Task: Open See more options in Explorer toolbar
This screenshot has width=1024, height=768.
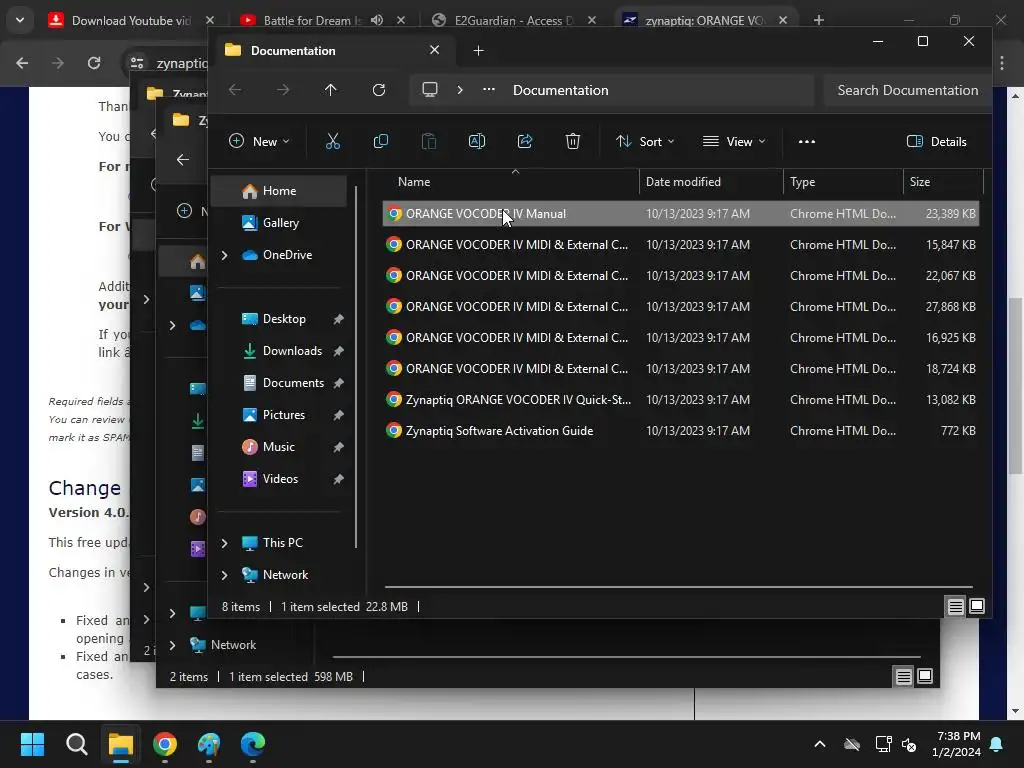Action: click(x=807, y=141)
